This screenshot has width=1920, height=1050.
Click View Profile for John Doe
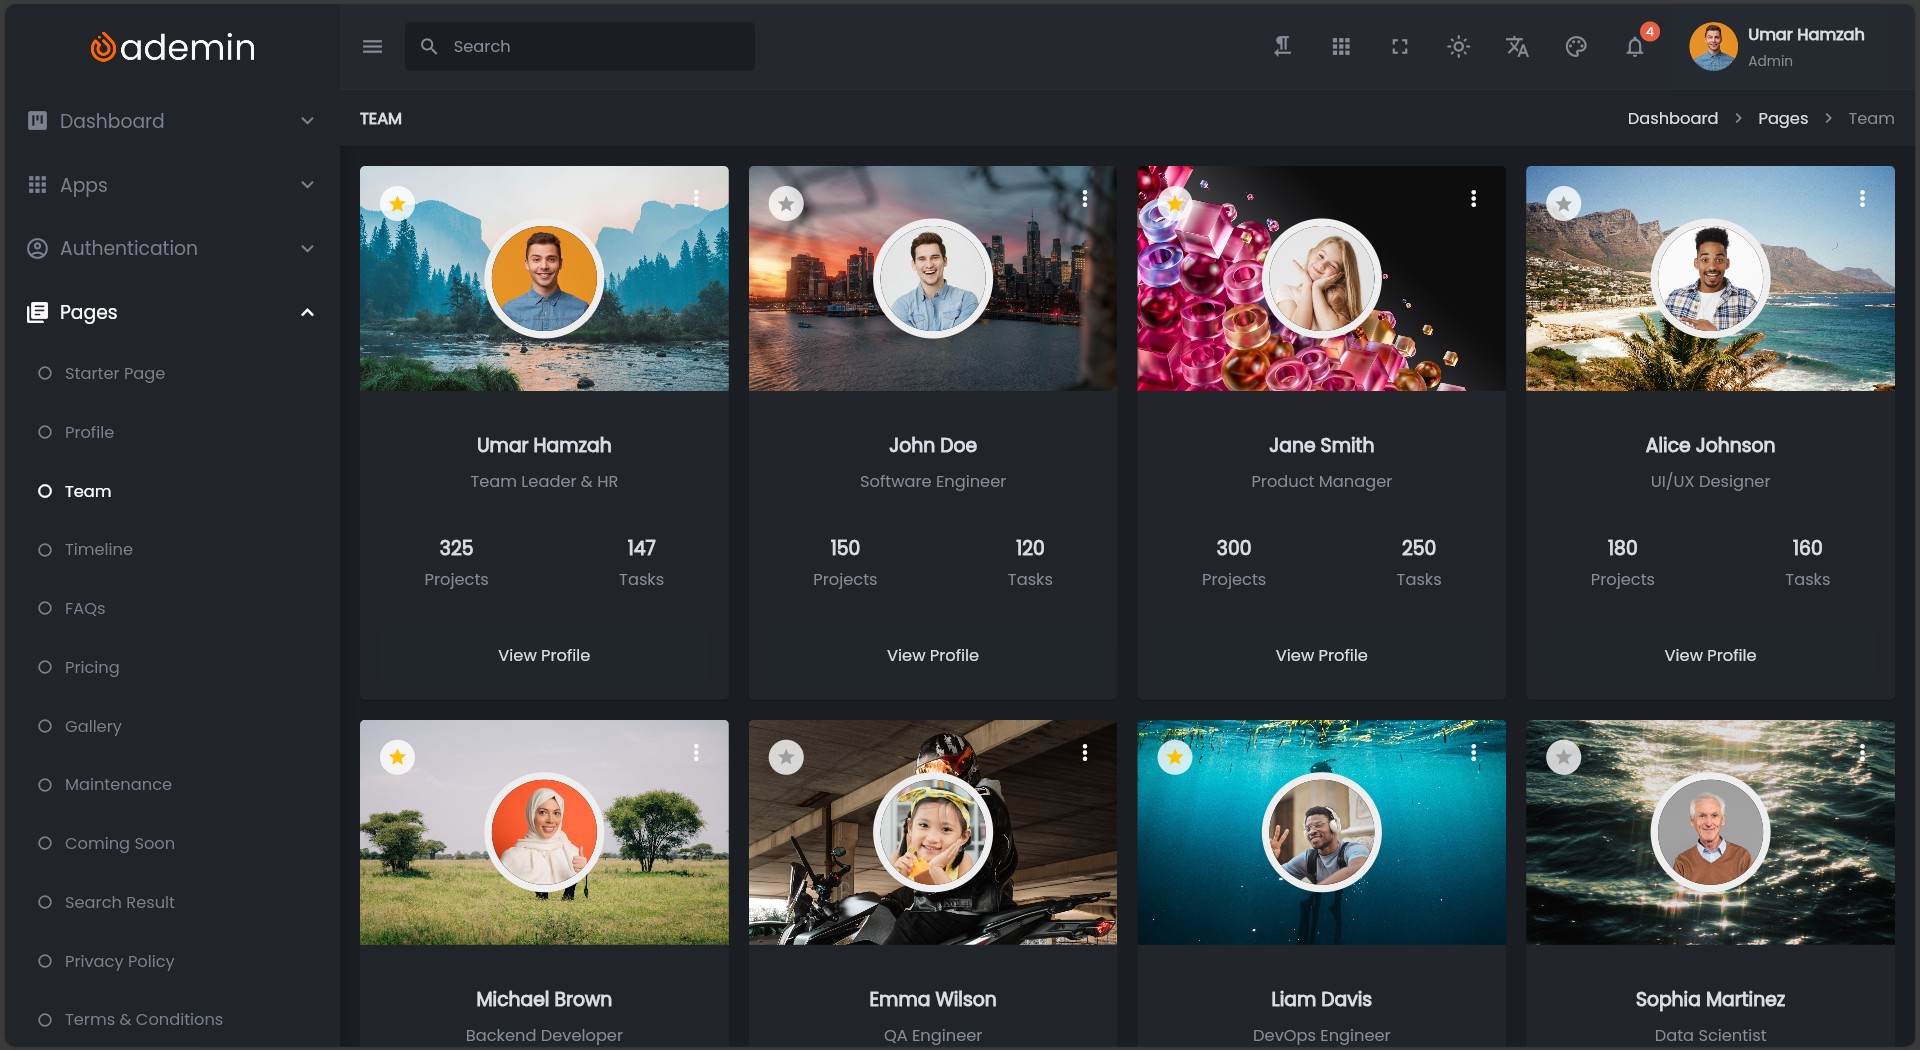(932, 655)
